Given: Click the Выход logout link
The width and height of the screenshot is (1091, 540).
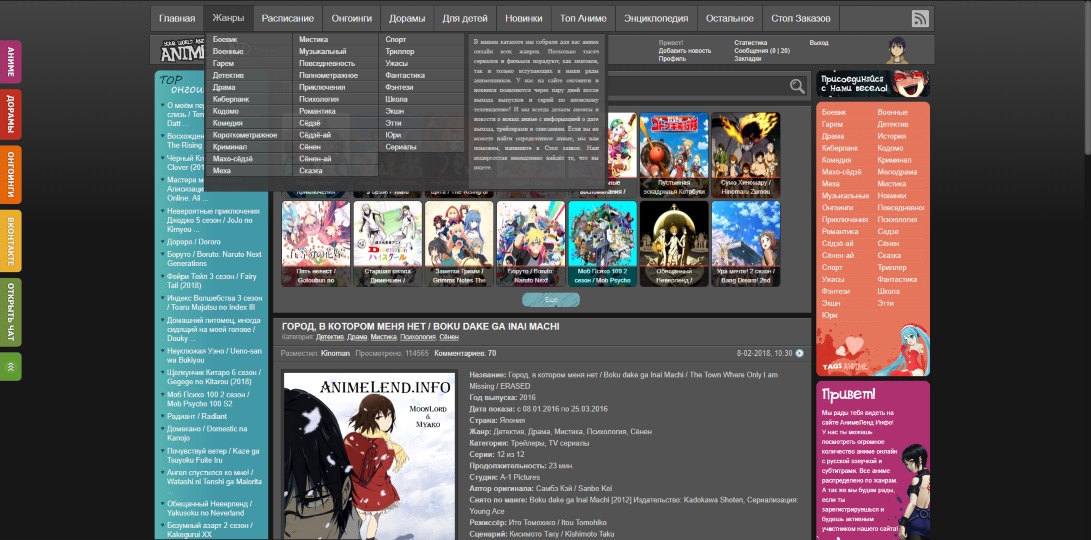Looking at the screenshot, I should 819,43.
